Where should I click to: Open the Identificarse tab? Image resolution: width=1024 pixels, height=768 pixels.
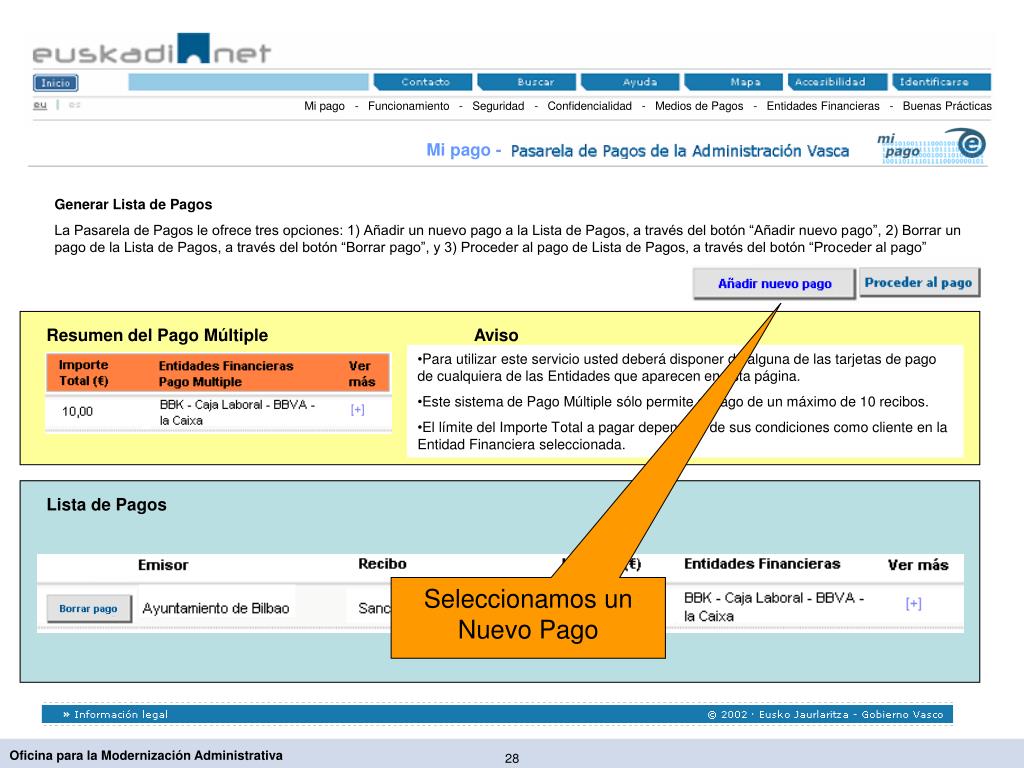point(941,82)
